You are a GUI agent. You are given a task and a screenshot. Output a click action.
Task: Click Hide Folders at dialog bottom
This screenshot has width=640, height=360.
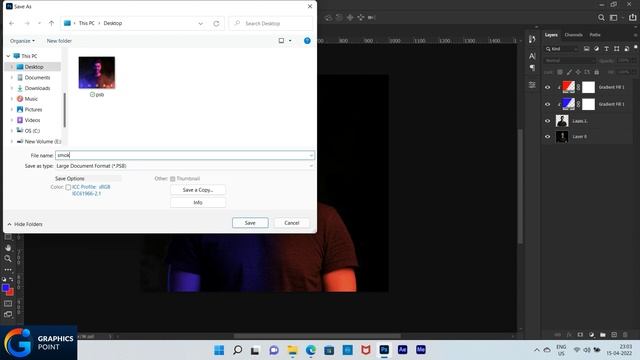(x=25, y=224)
